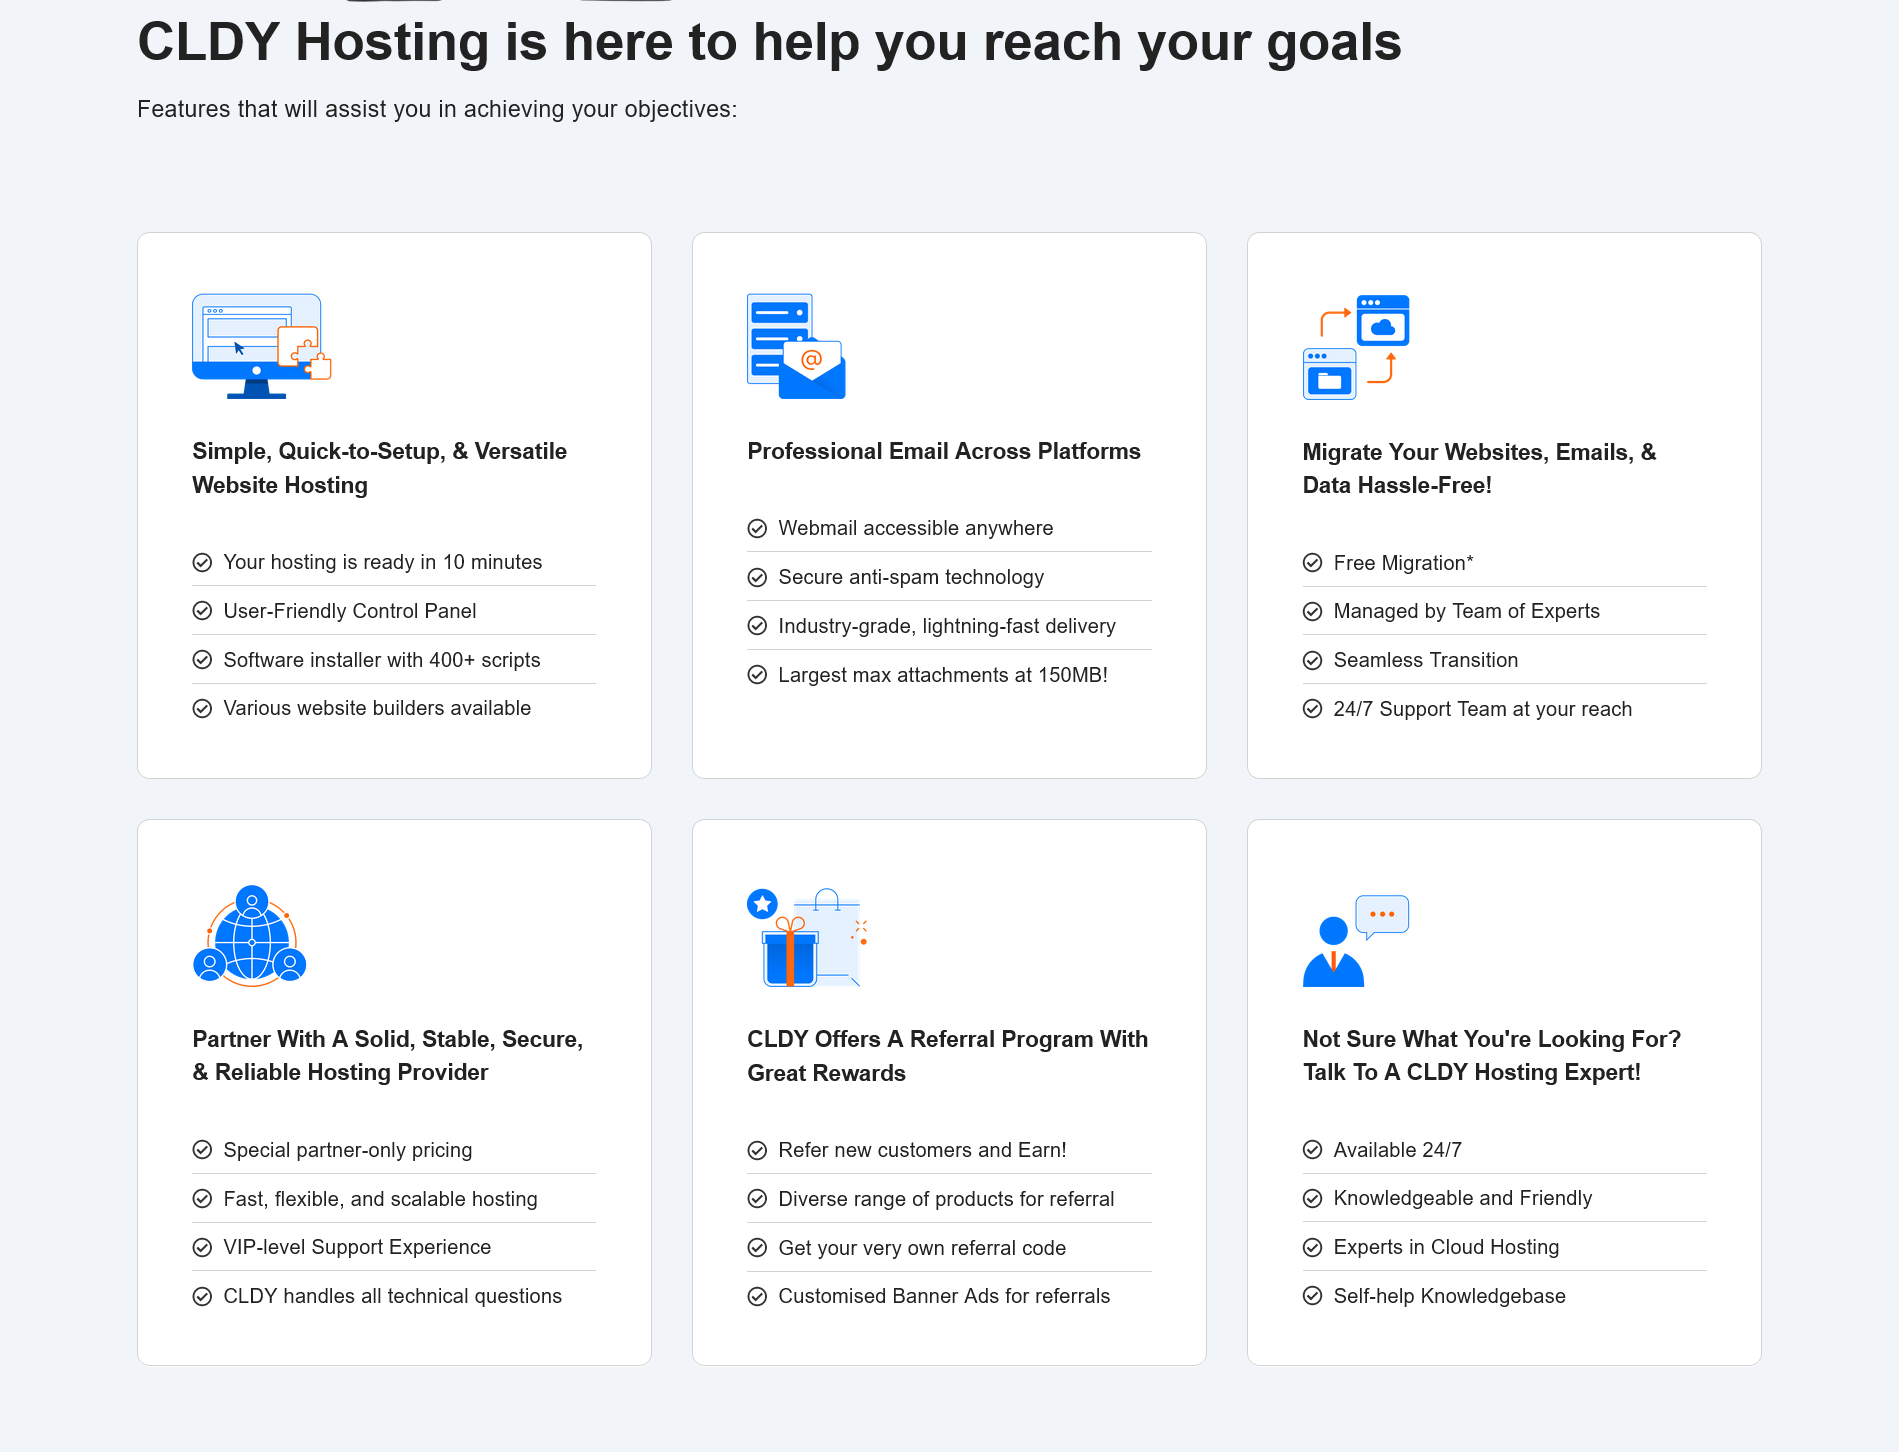Select 'Simple, Quick-to-Setup' hosting card title
1900x1452 pixels.
point(379,468)
